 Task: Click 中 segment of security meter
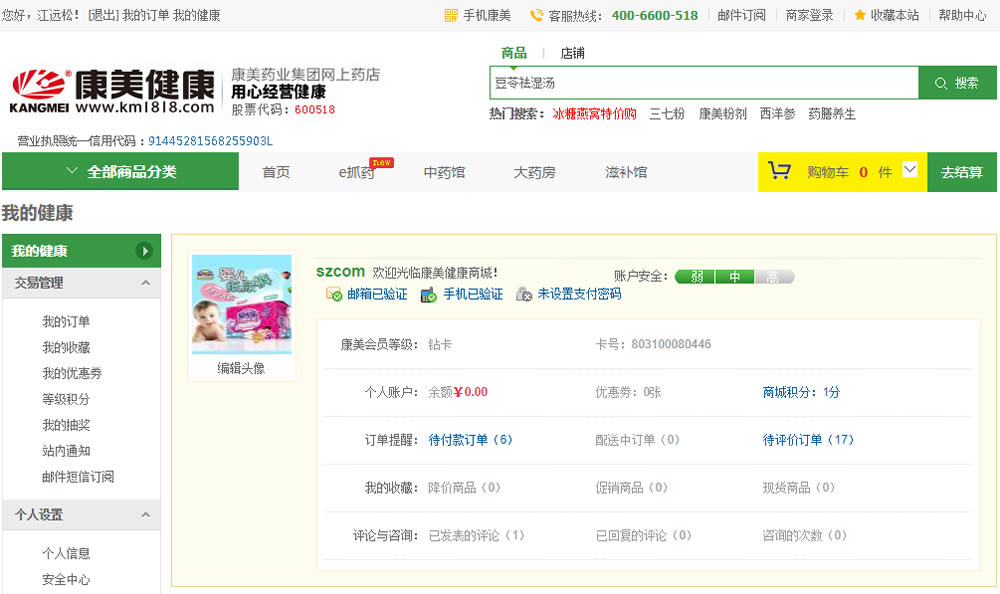coord(735,277)
